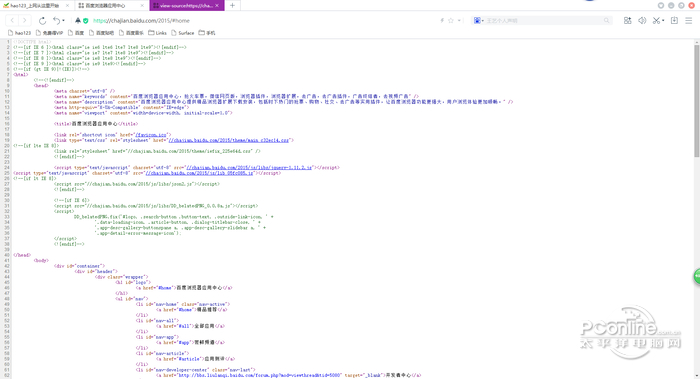The image size is (700, 379).
Task: Close the 百度浏览器应用中心 tab
Action: pyautogui.click(x=142, y=6)
